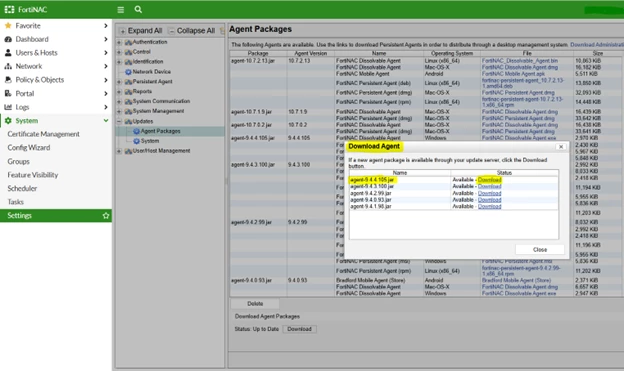
Task: Click the Control folder icon in tree
Action: point(128,52)
